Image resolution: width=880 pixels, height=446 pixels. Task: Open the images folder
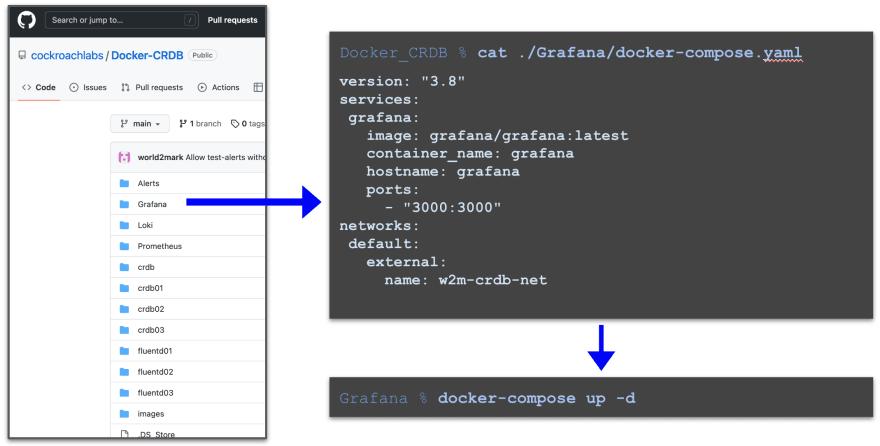click(x=151, y=414)
